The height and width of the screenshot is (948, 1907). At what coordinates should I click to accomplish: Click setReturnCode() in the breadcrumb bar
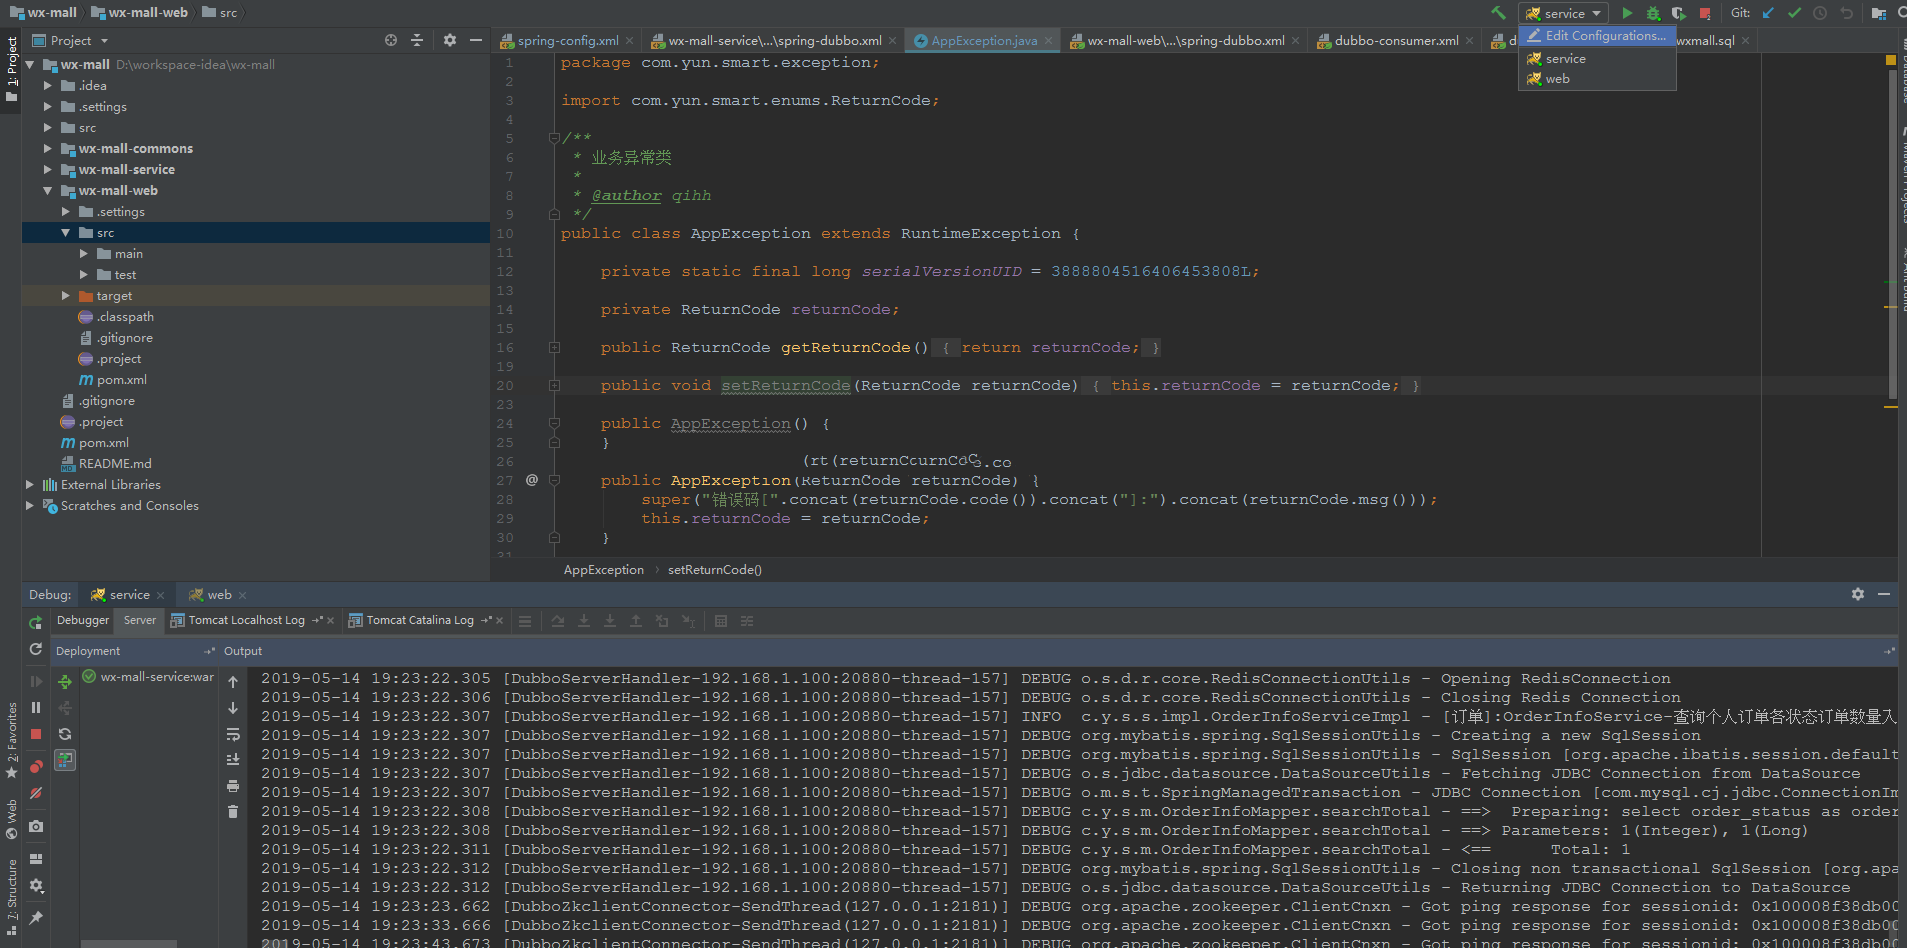pyautogui.click(x=715, y=570)
